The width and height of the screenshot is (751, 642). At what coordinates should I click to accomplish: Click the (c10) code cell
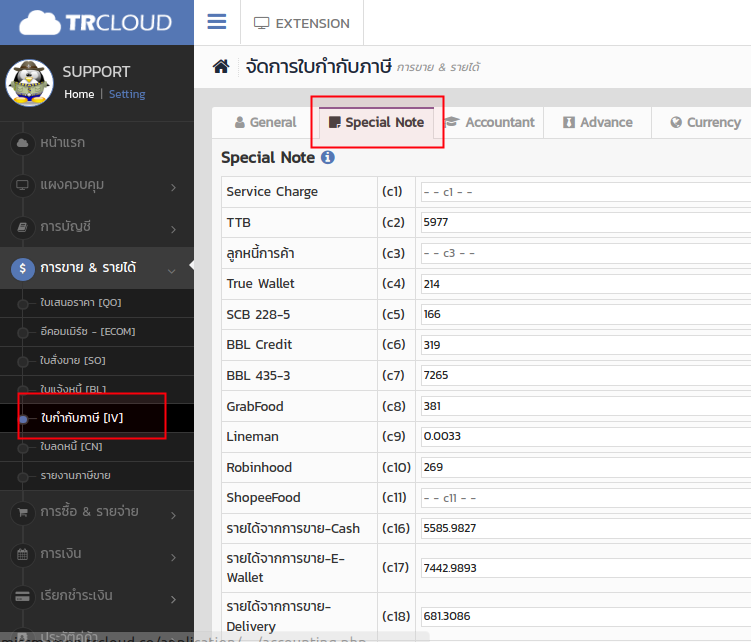pos(396,467)
